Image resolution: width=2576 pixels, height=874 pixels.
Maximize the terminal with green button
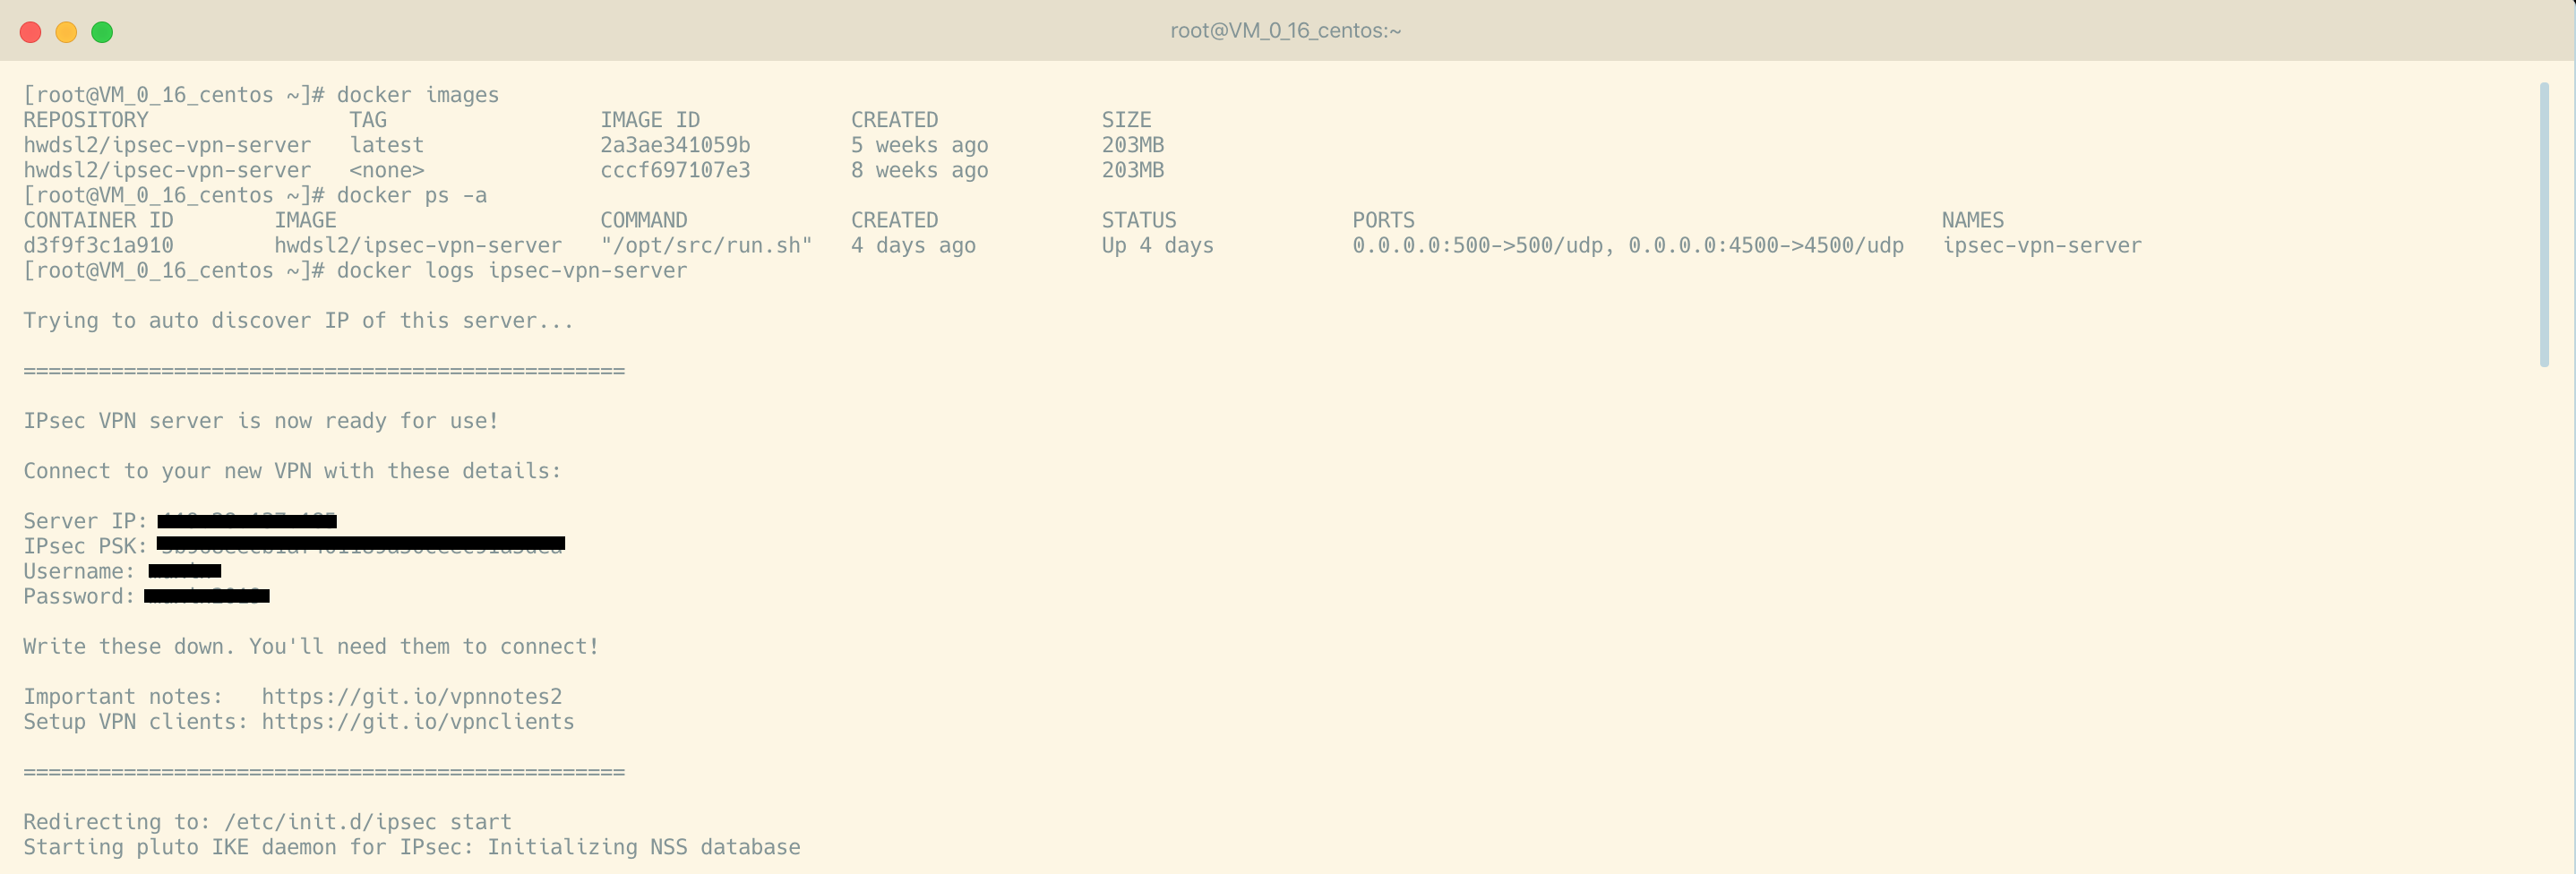[102, 32]
